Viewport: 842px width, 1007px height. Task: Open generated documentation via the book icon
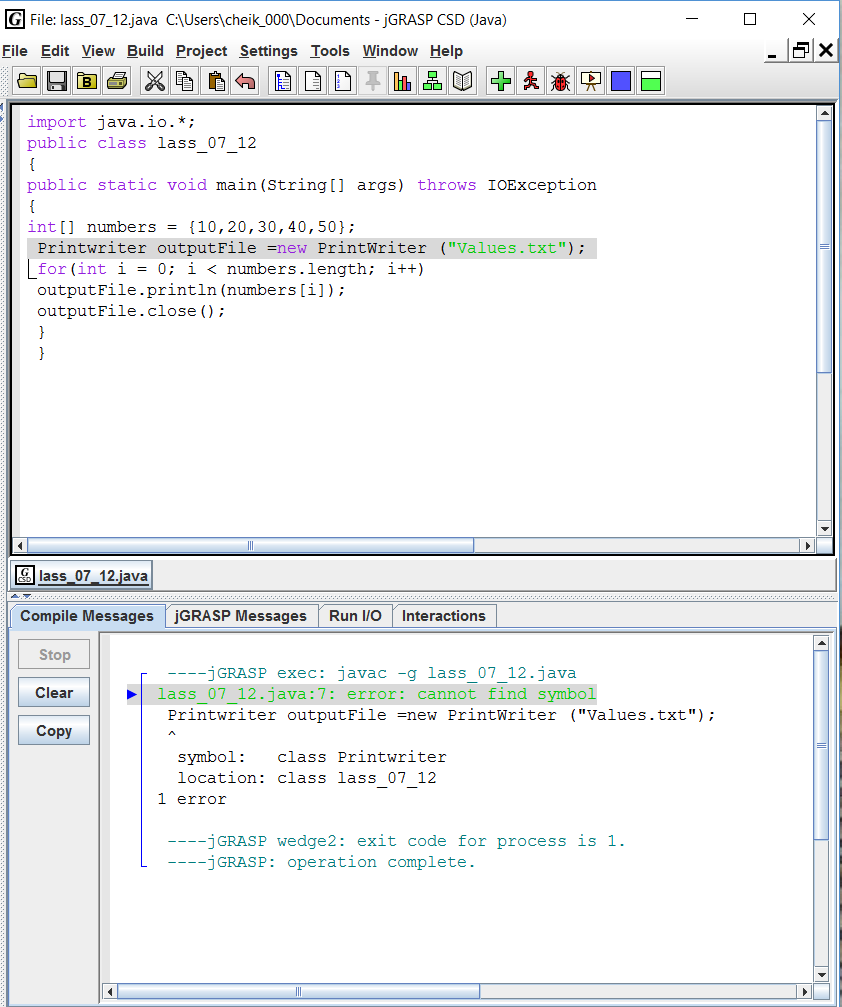click(462, 81)
